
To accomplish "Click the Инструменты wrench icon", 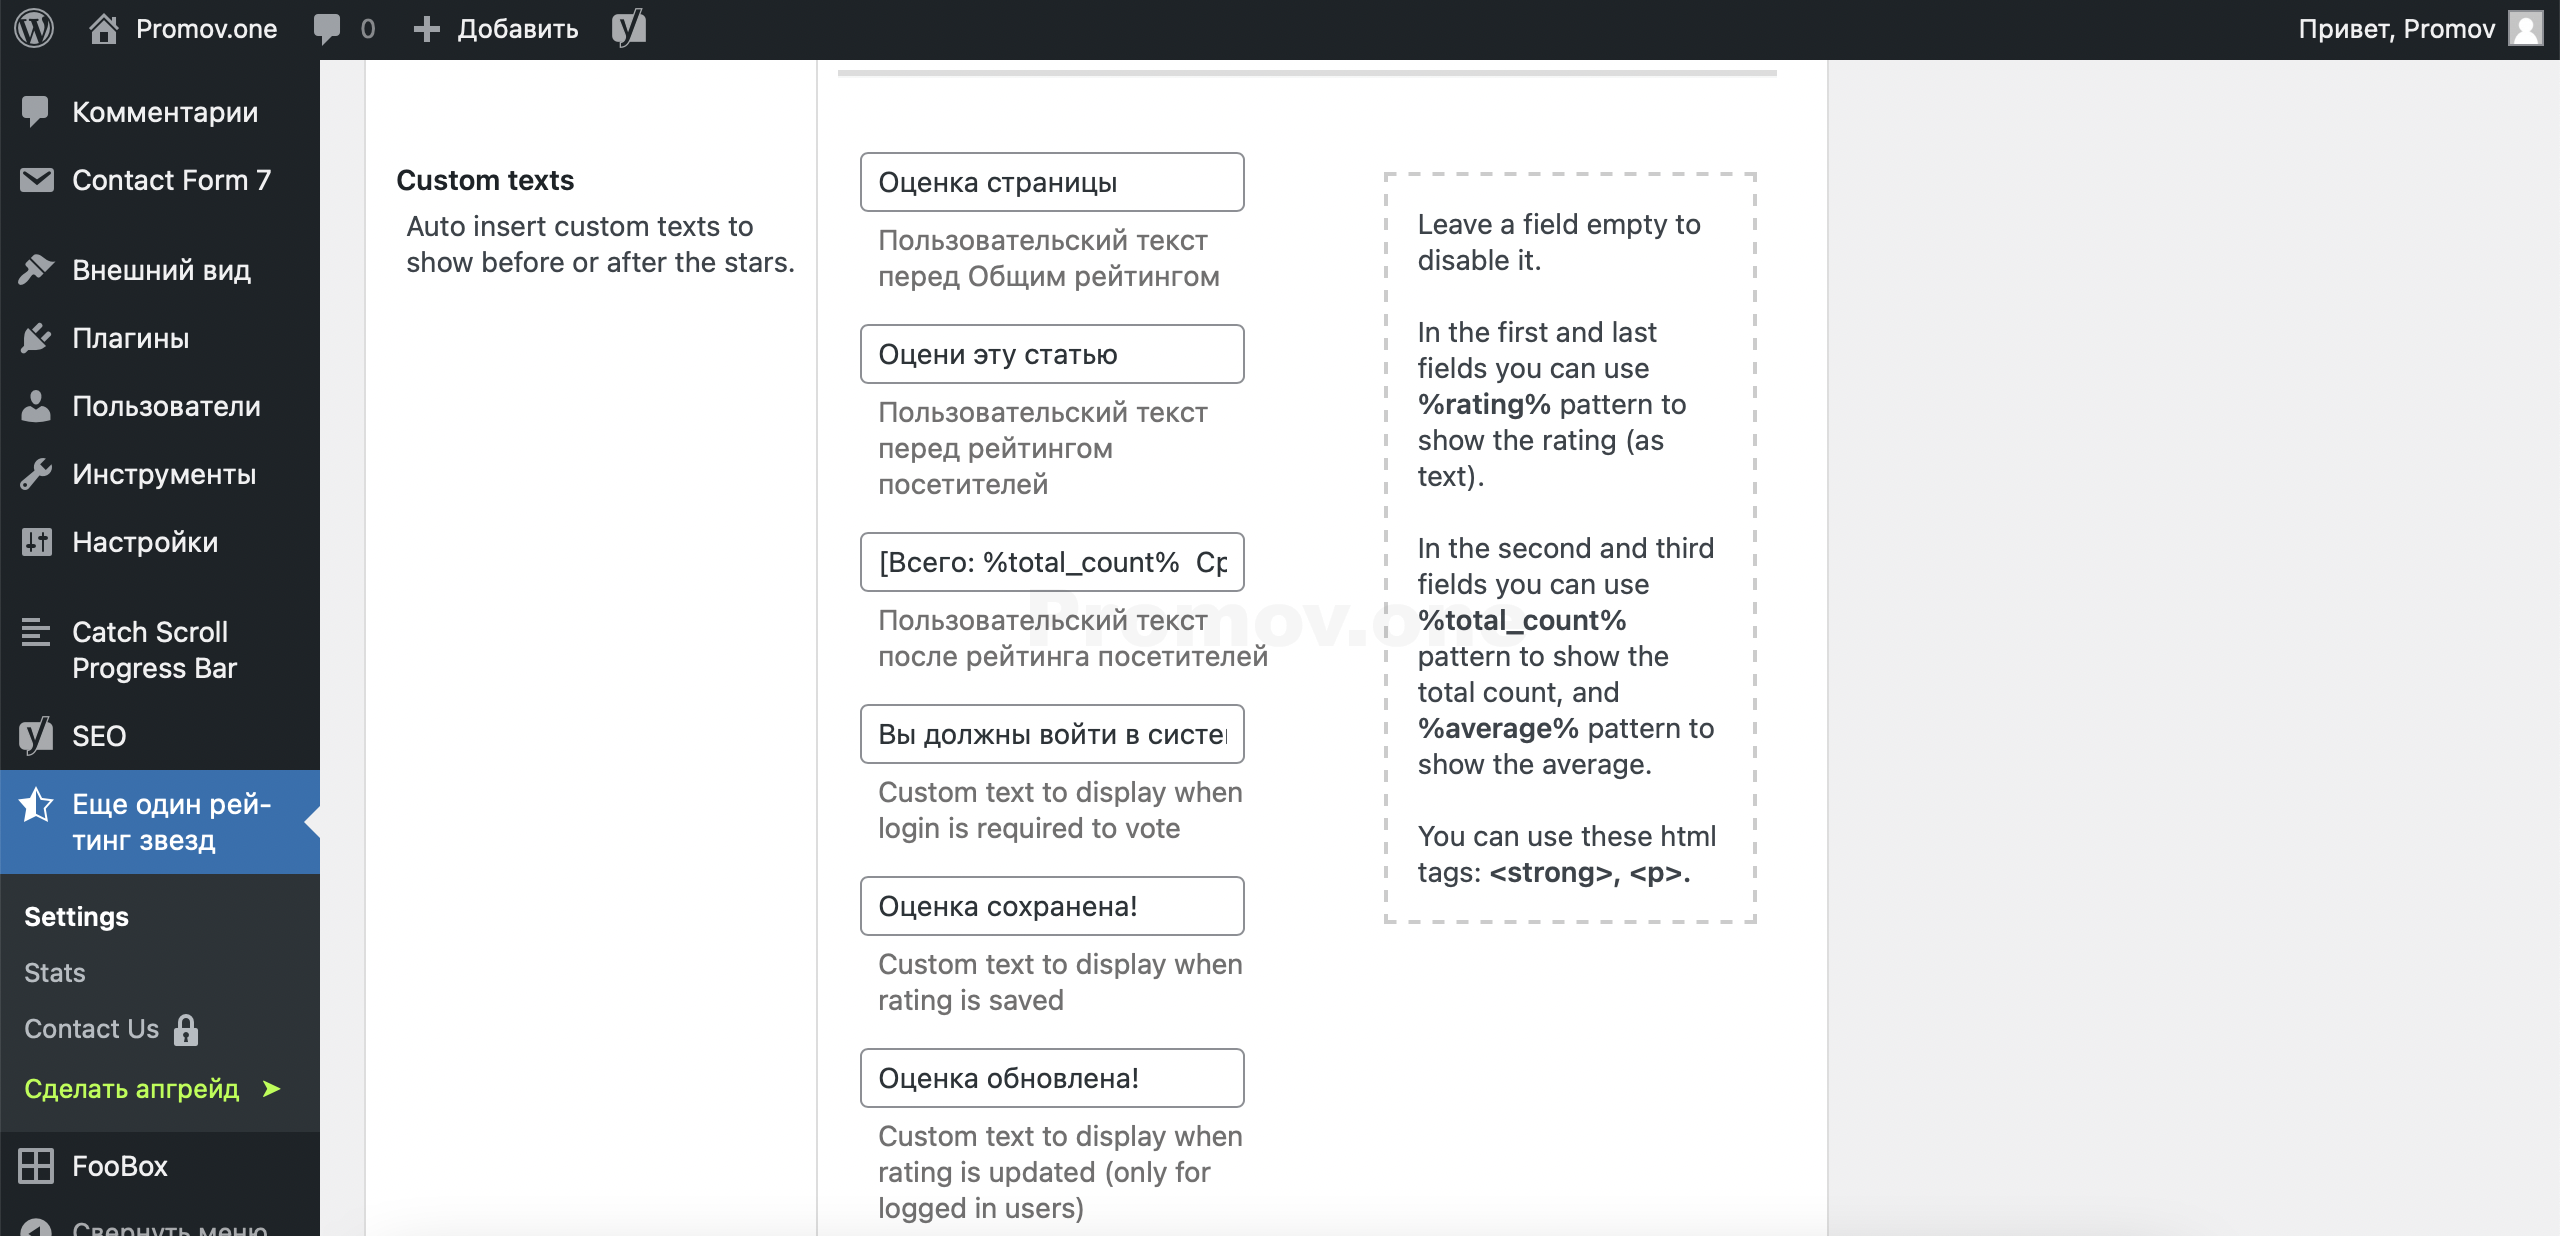I will click(x=36, y=474).
